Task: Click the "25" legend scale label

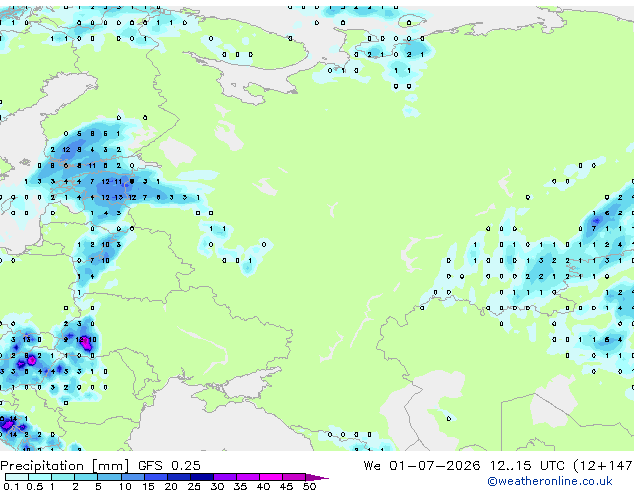Action: tap(194, 486)
